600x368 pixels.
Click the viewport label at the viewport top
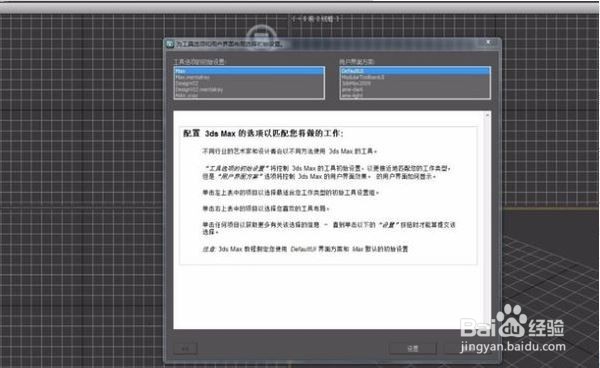pyautogui.click(x=316, y=18)
